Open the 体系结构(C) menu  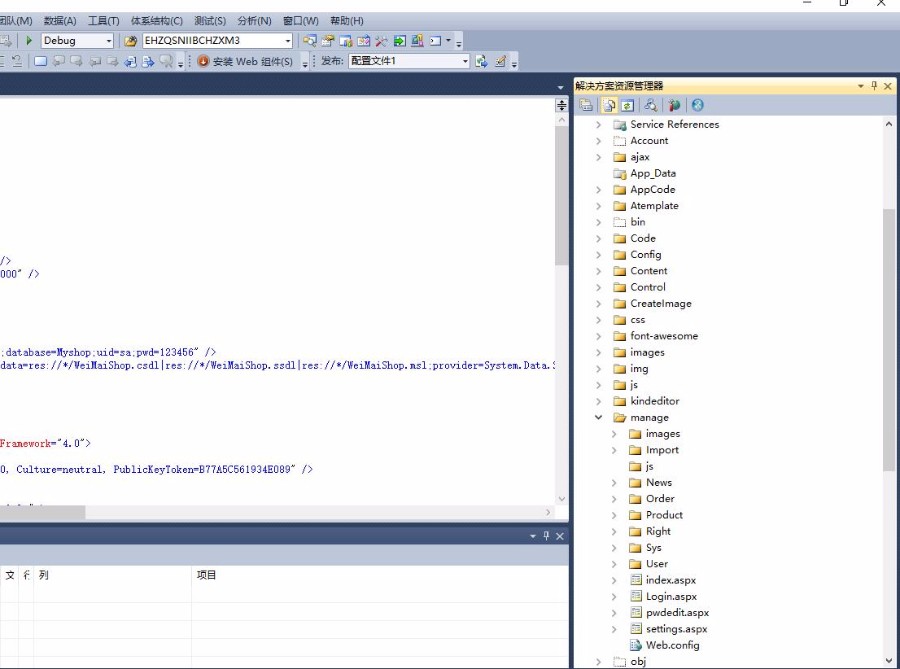156,21
